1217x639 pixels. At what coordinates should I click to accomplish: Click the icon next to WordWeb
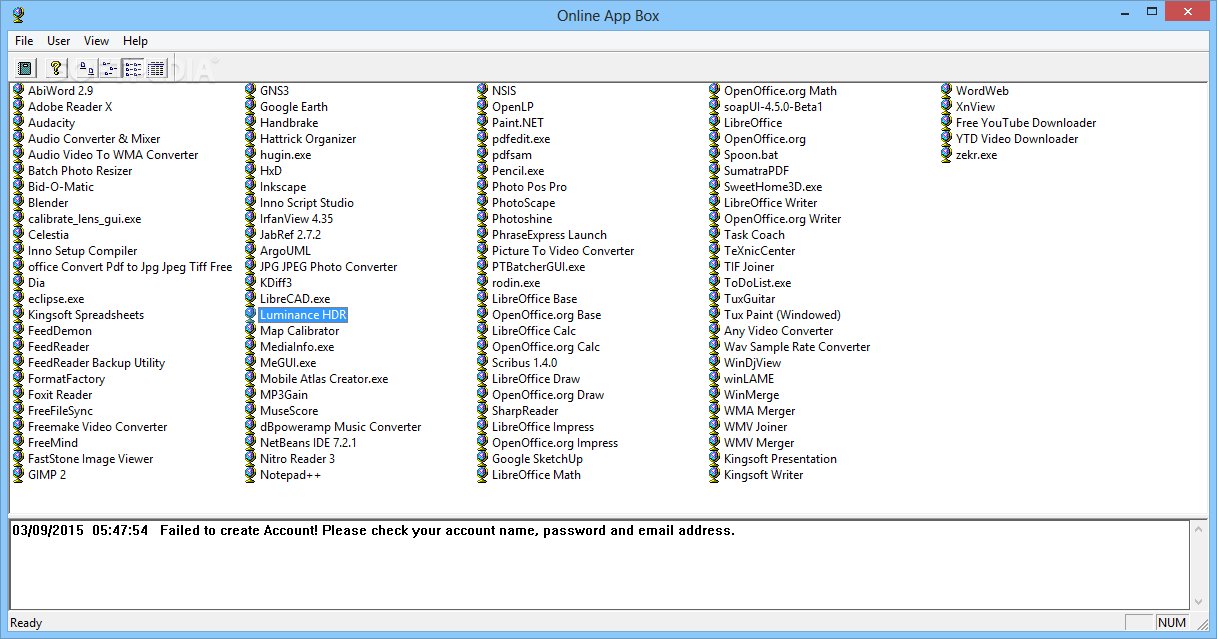click(946, 91)
